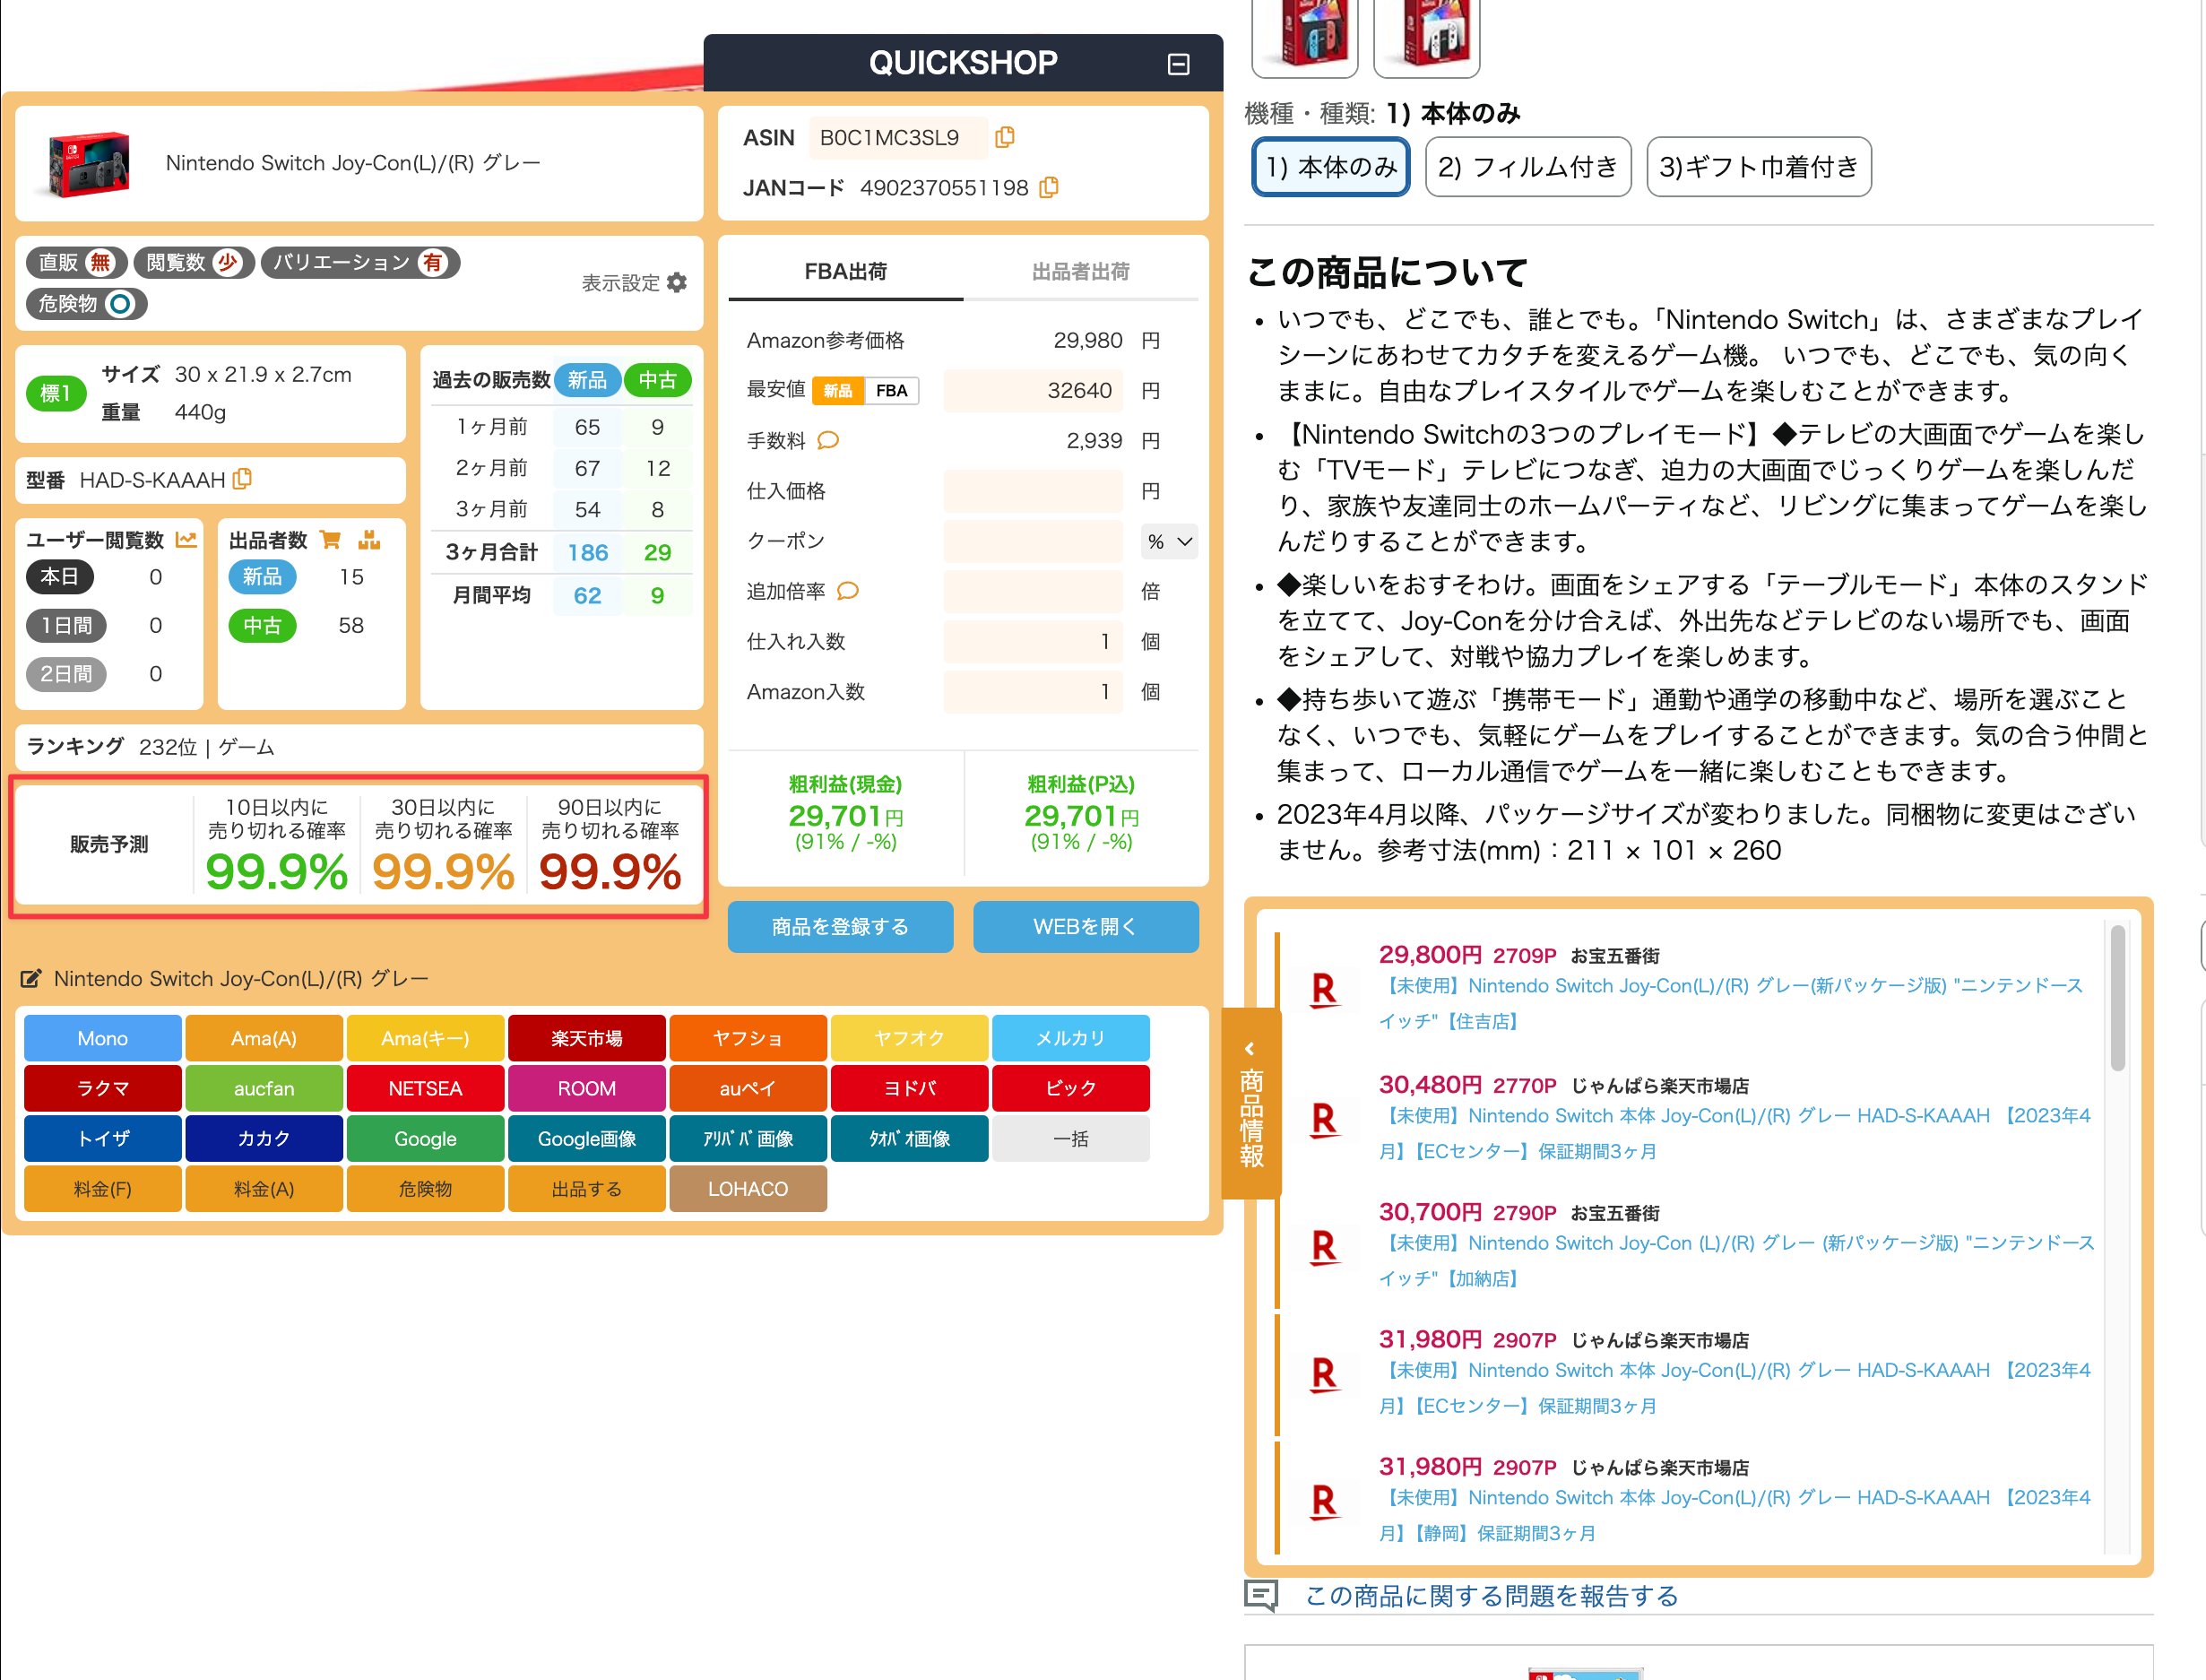Open Google画像 search button
Viewport: 2206px width, 1680px height.
pyautogui.click(x=587, y=1139)
